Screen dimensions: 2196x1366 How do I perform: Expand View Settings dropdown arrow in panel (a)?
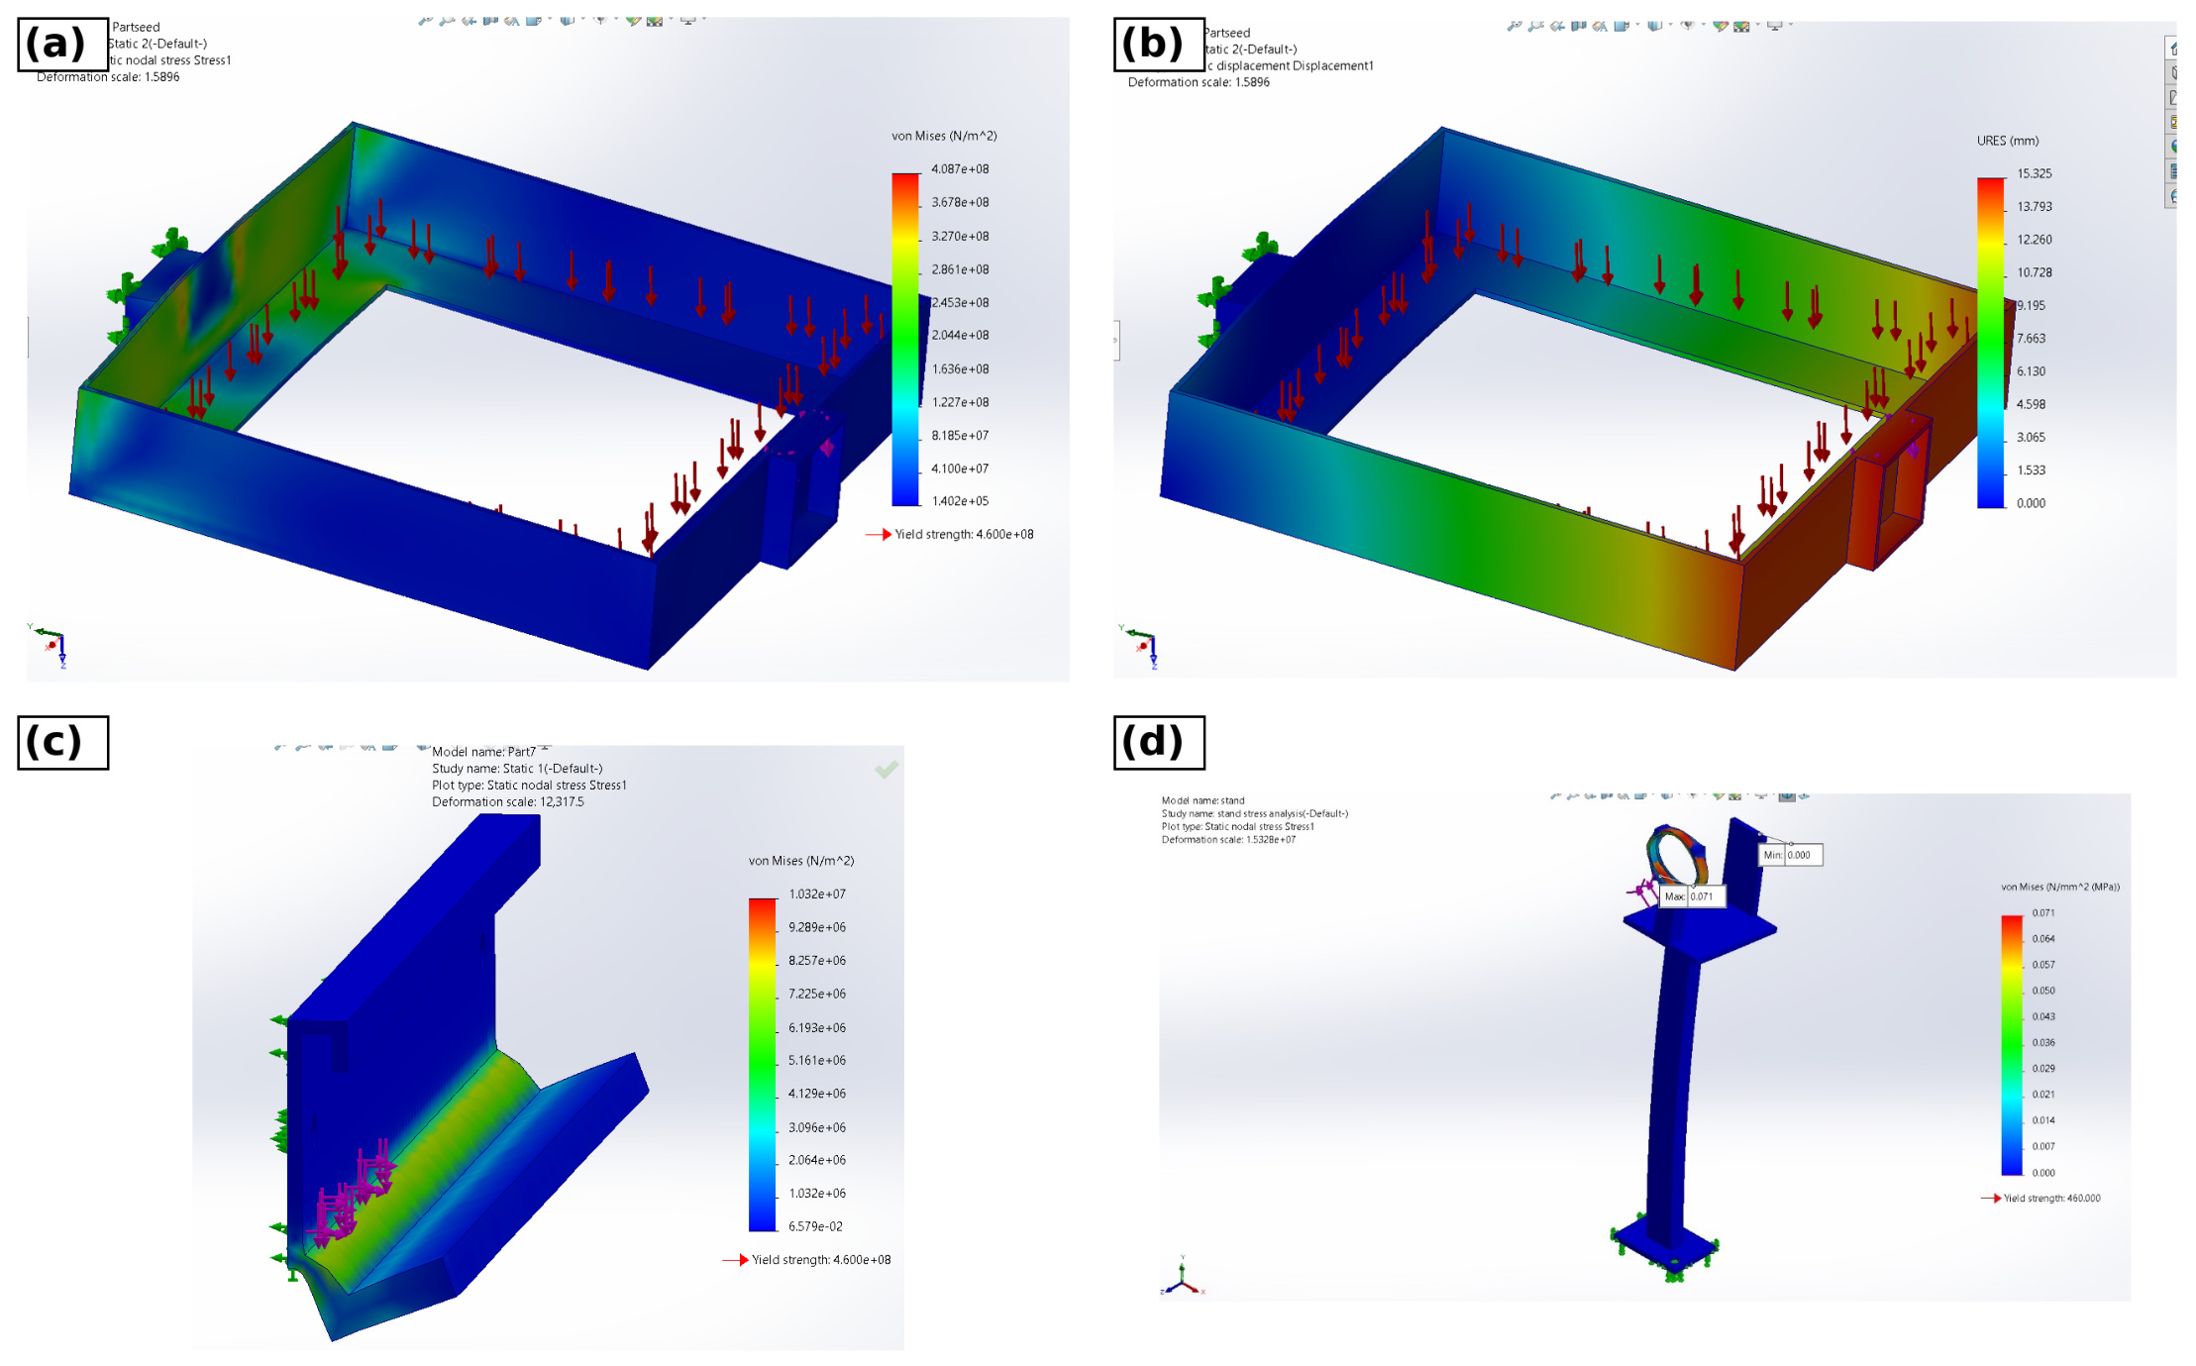click(704, 18)
